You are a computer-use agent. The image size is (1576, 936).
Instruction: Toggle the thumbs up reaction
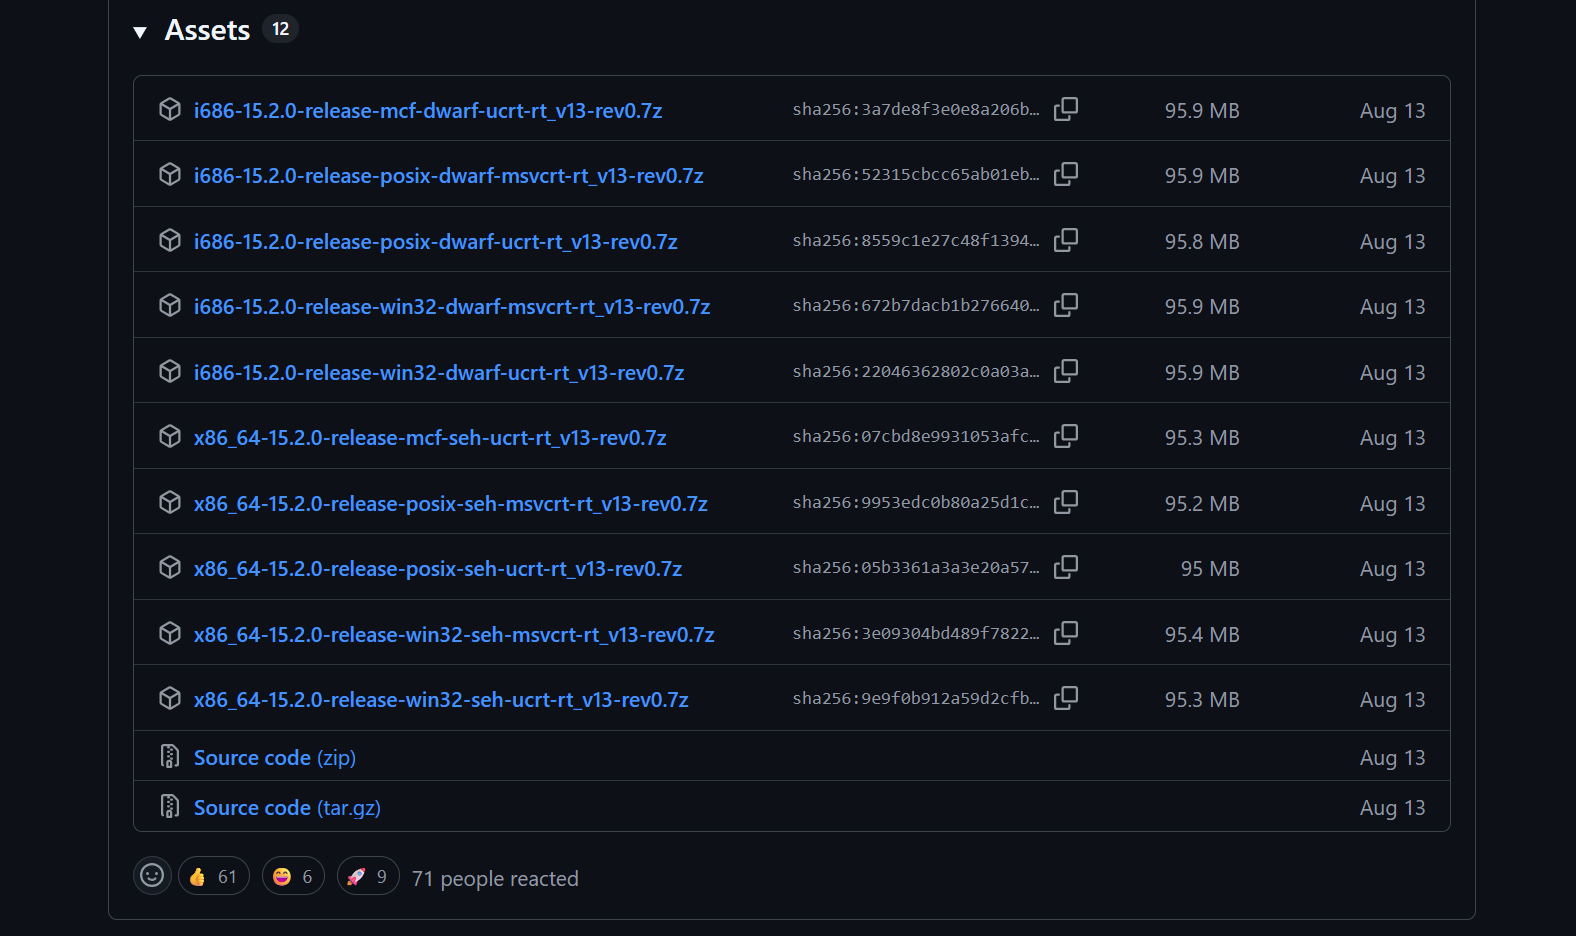pos(213,876)
